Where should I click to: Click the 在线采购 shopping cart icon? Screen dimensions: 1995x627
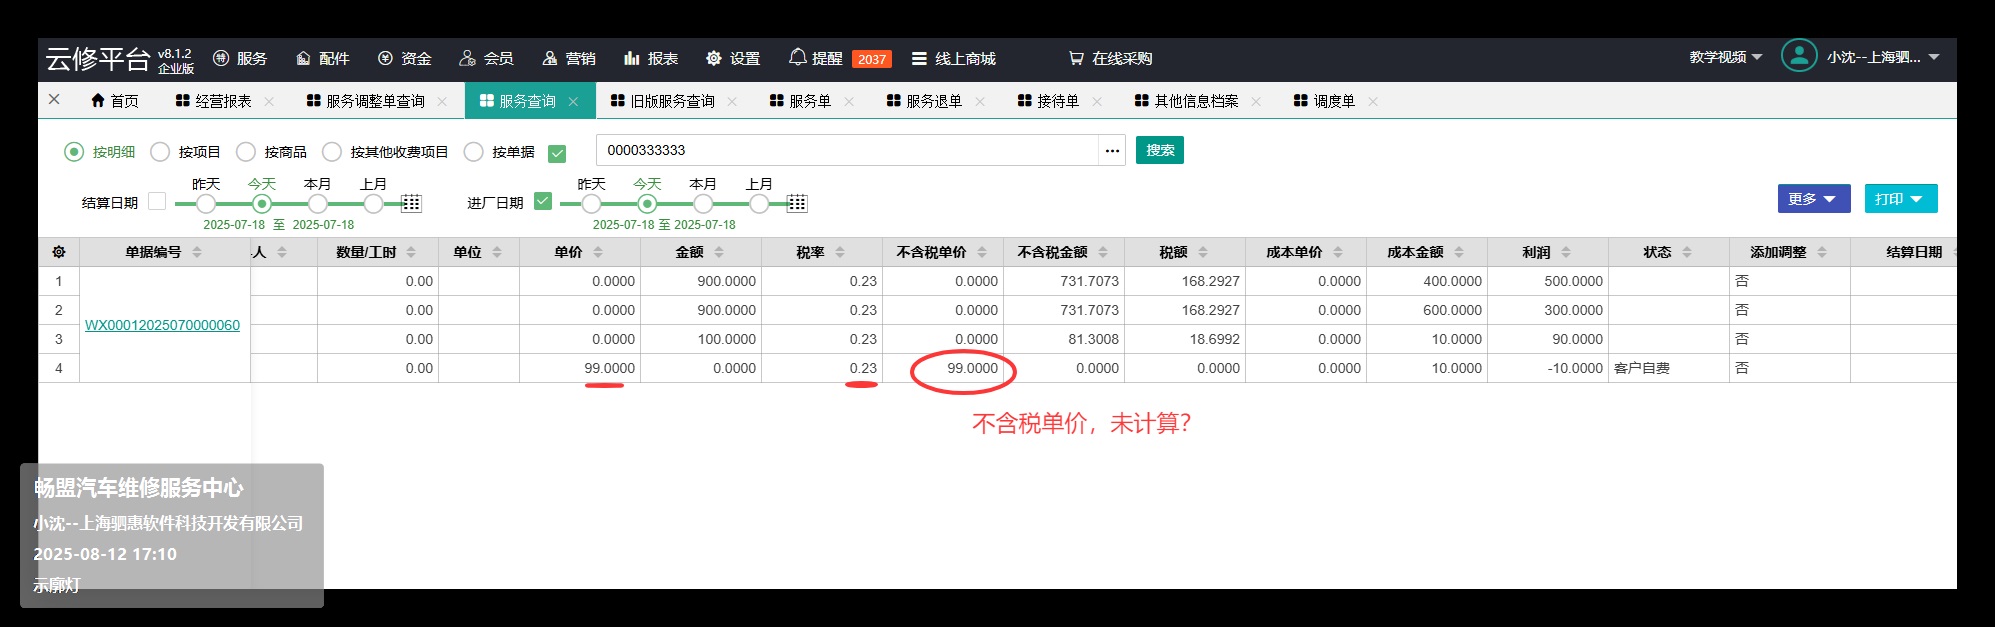point(1076,59)
